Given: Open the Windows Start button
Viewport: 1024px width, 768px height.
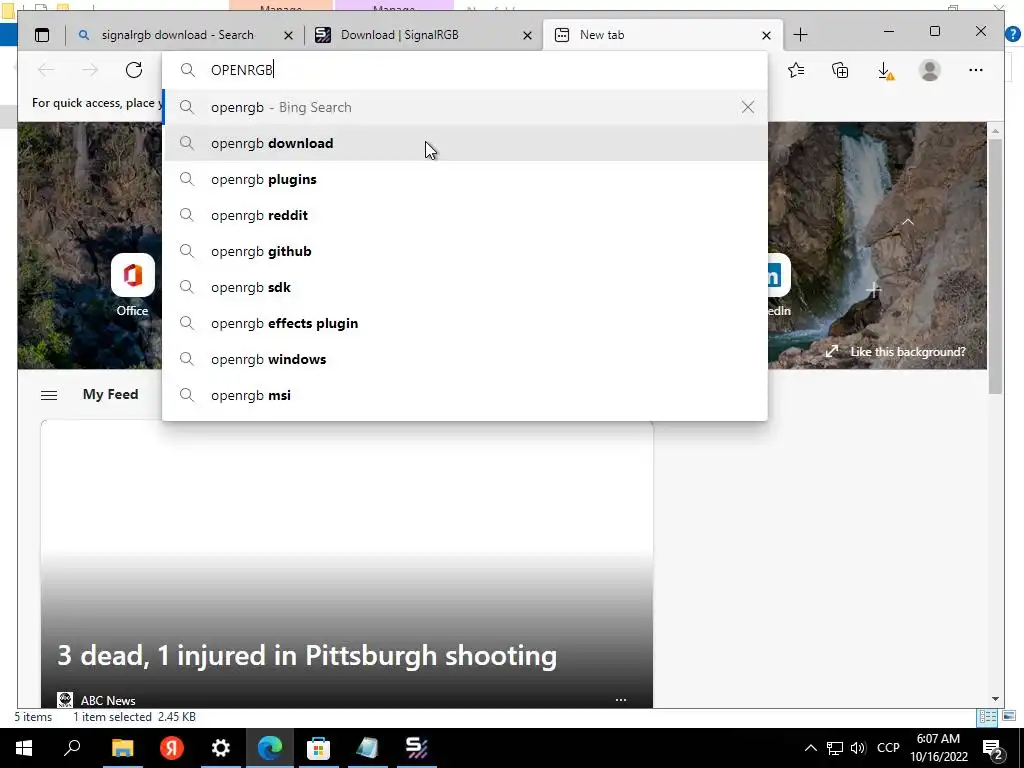Looking at the screenshot, I should tap(24, 748).
